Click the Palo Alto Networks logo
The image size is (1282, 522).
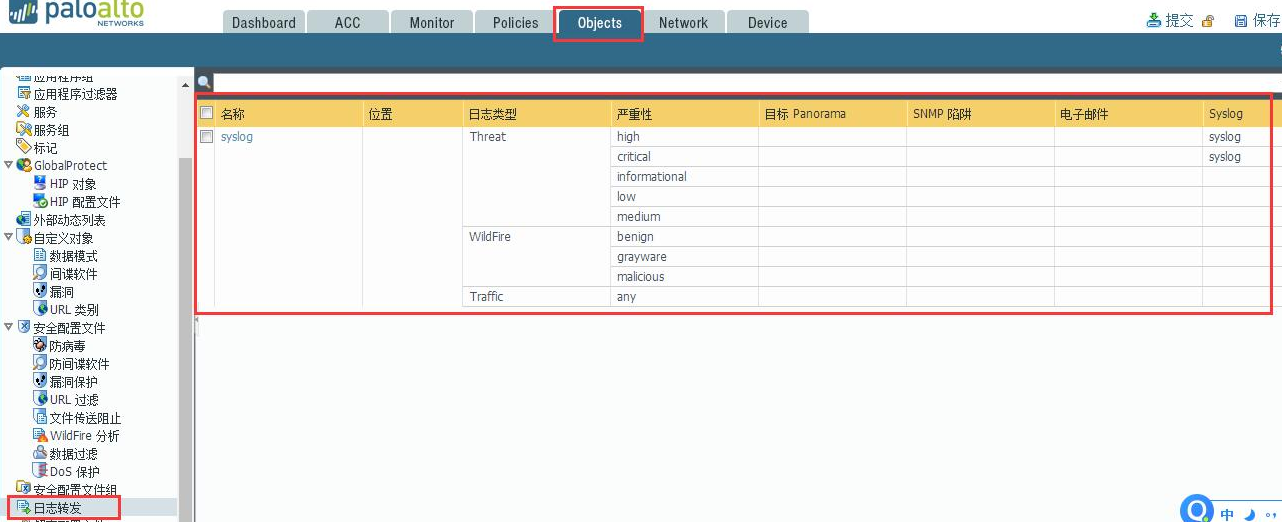(x=78, y=14)
